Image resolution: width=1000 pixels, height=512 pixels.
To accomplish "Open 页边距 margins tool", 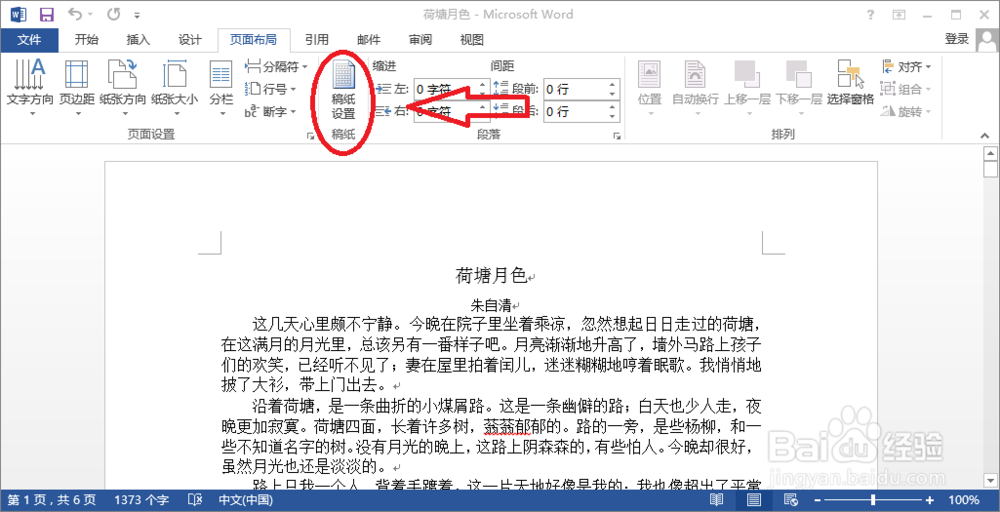I will coord(77,87).
